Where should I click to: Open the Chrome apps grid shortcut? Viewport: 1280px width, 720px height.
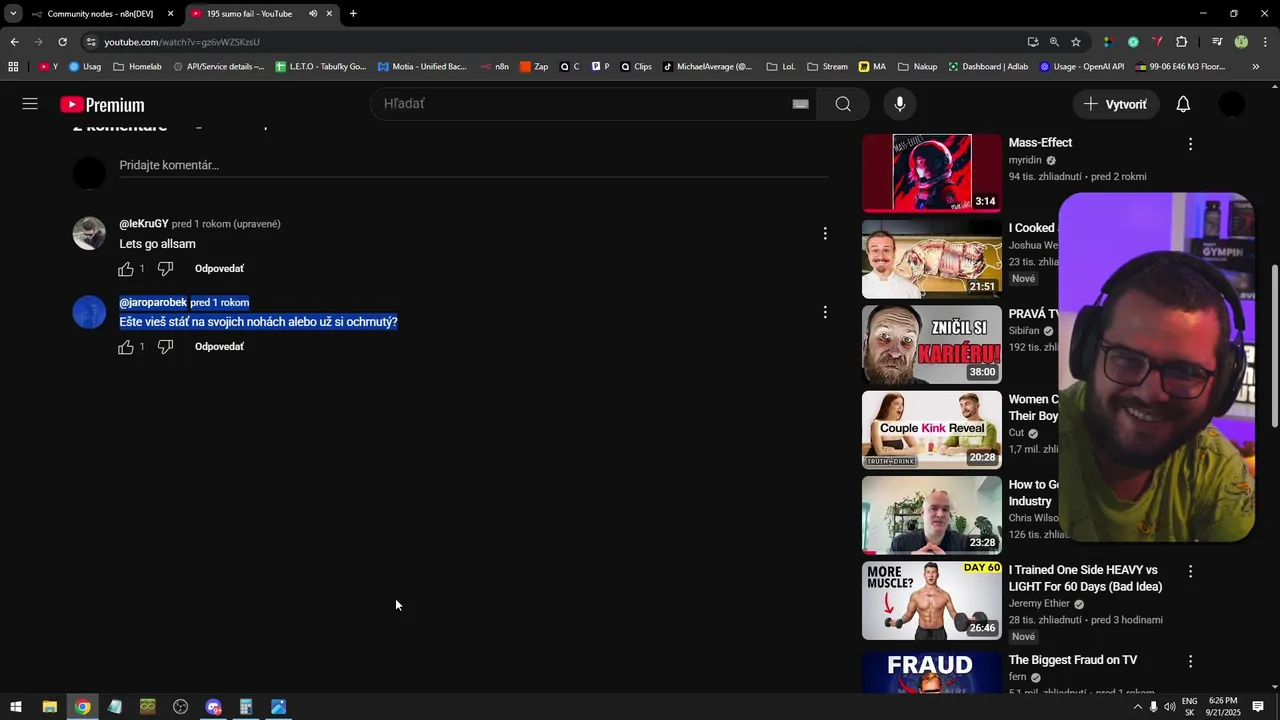(x=13, y=67)
